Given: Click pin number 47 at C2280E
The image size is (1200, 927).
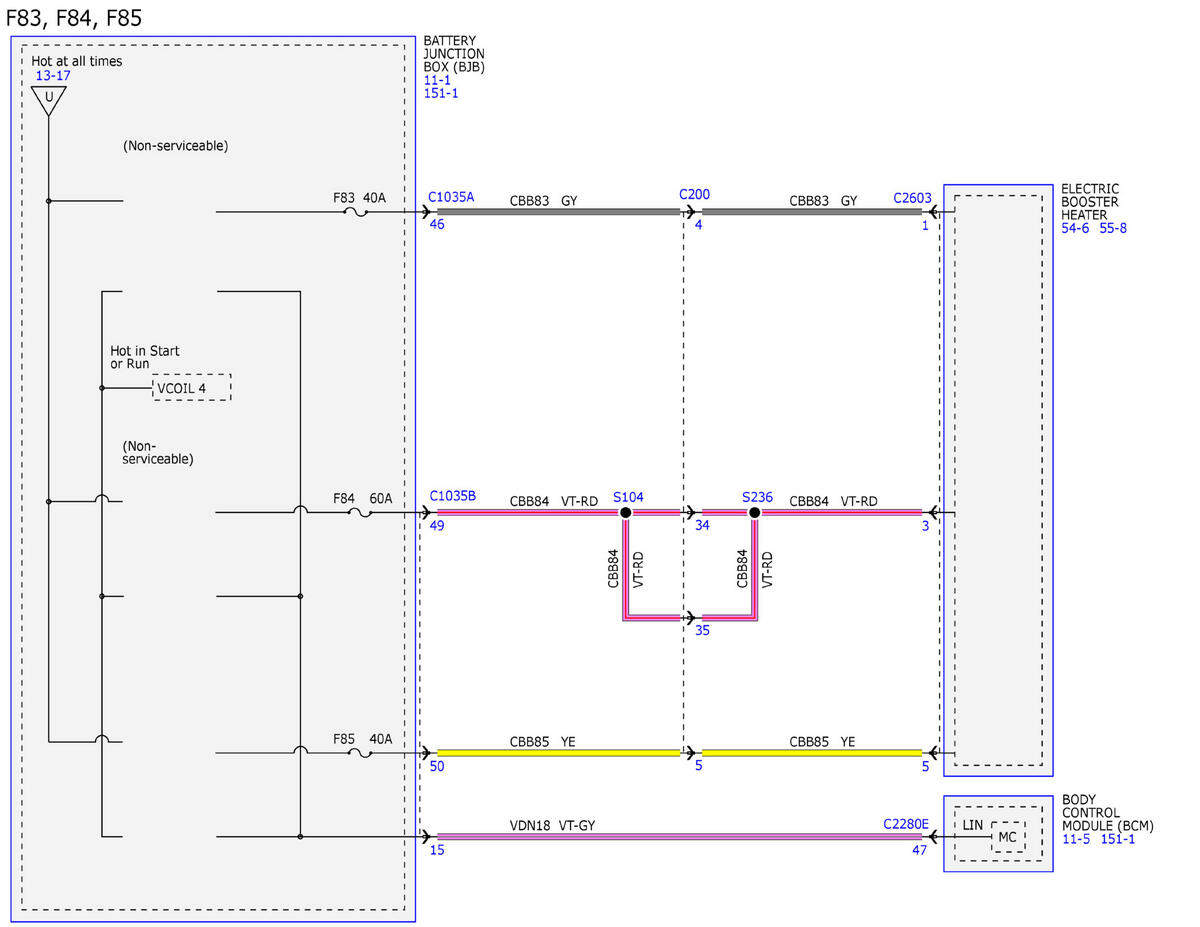Looking at the screenshot, I should 921,851.
